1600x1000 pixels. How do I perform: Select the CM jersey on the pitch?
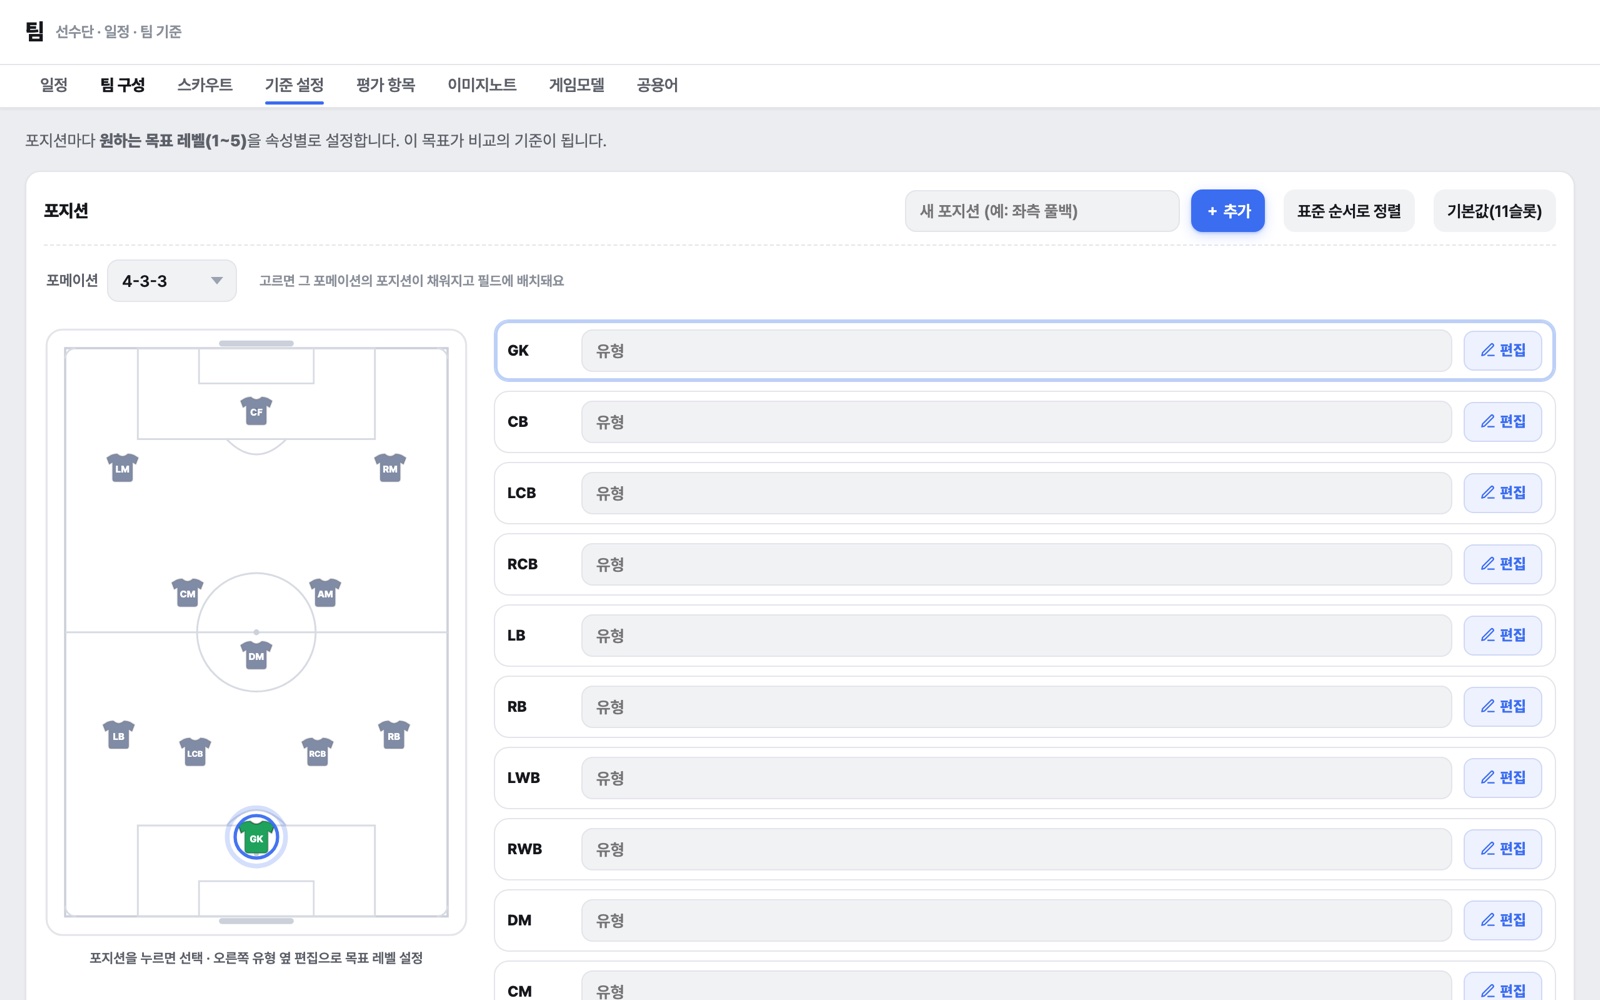[x=187, y=592]
